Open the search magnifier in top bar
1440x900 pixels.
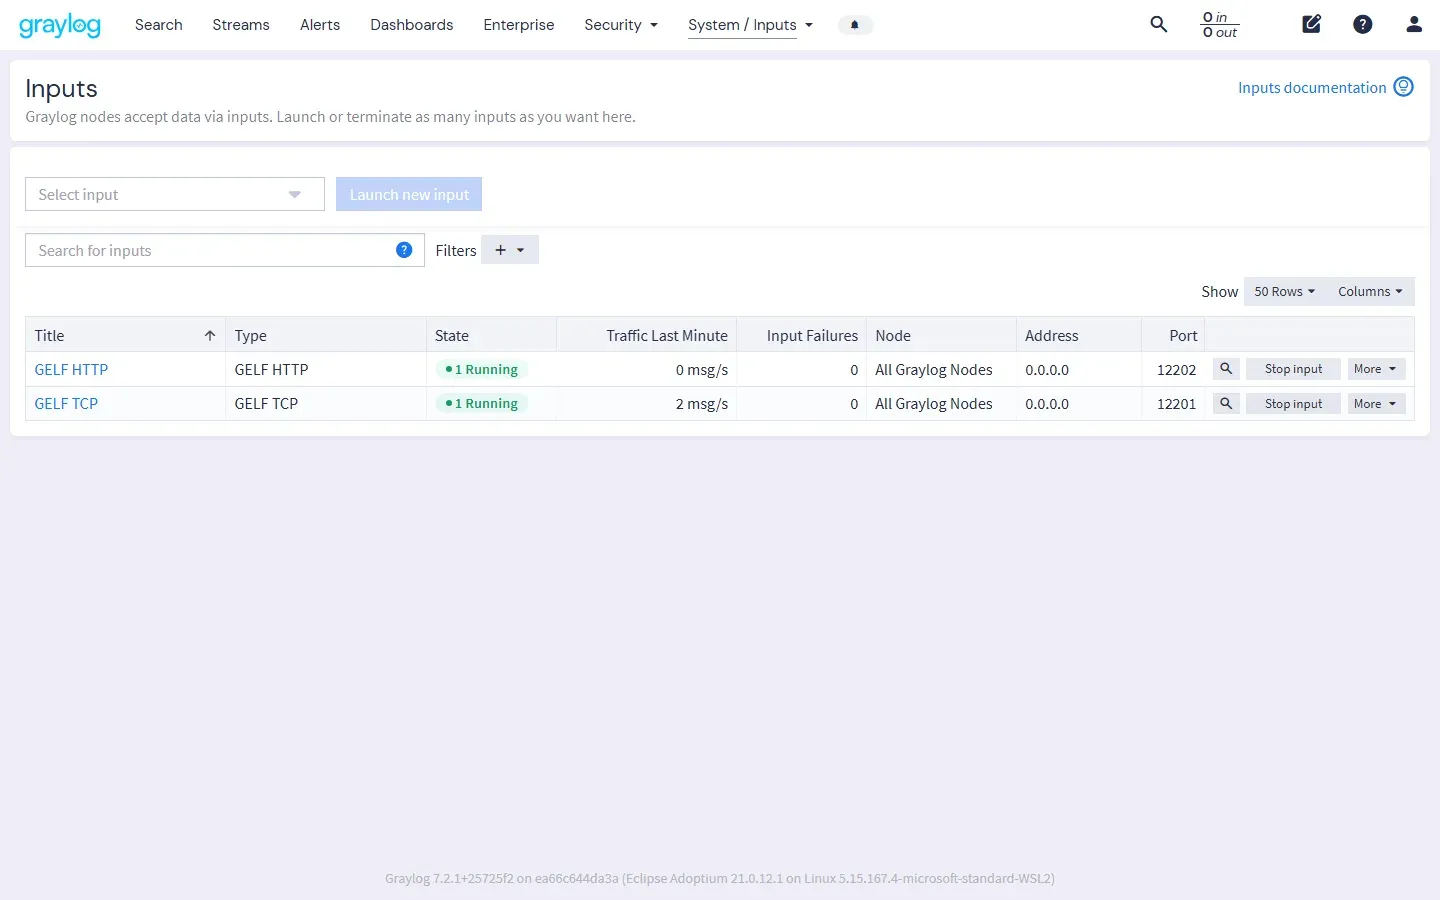coord(1159,24)
